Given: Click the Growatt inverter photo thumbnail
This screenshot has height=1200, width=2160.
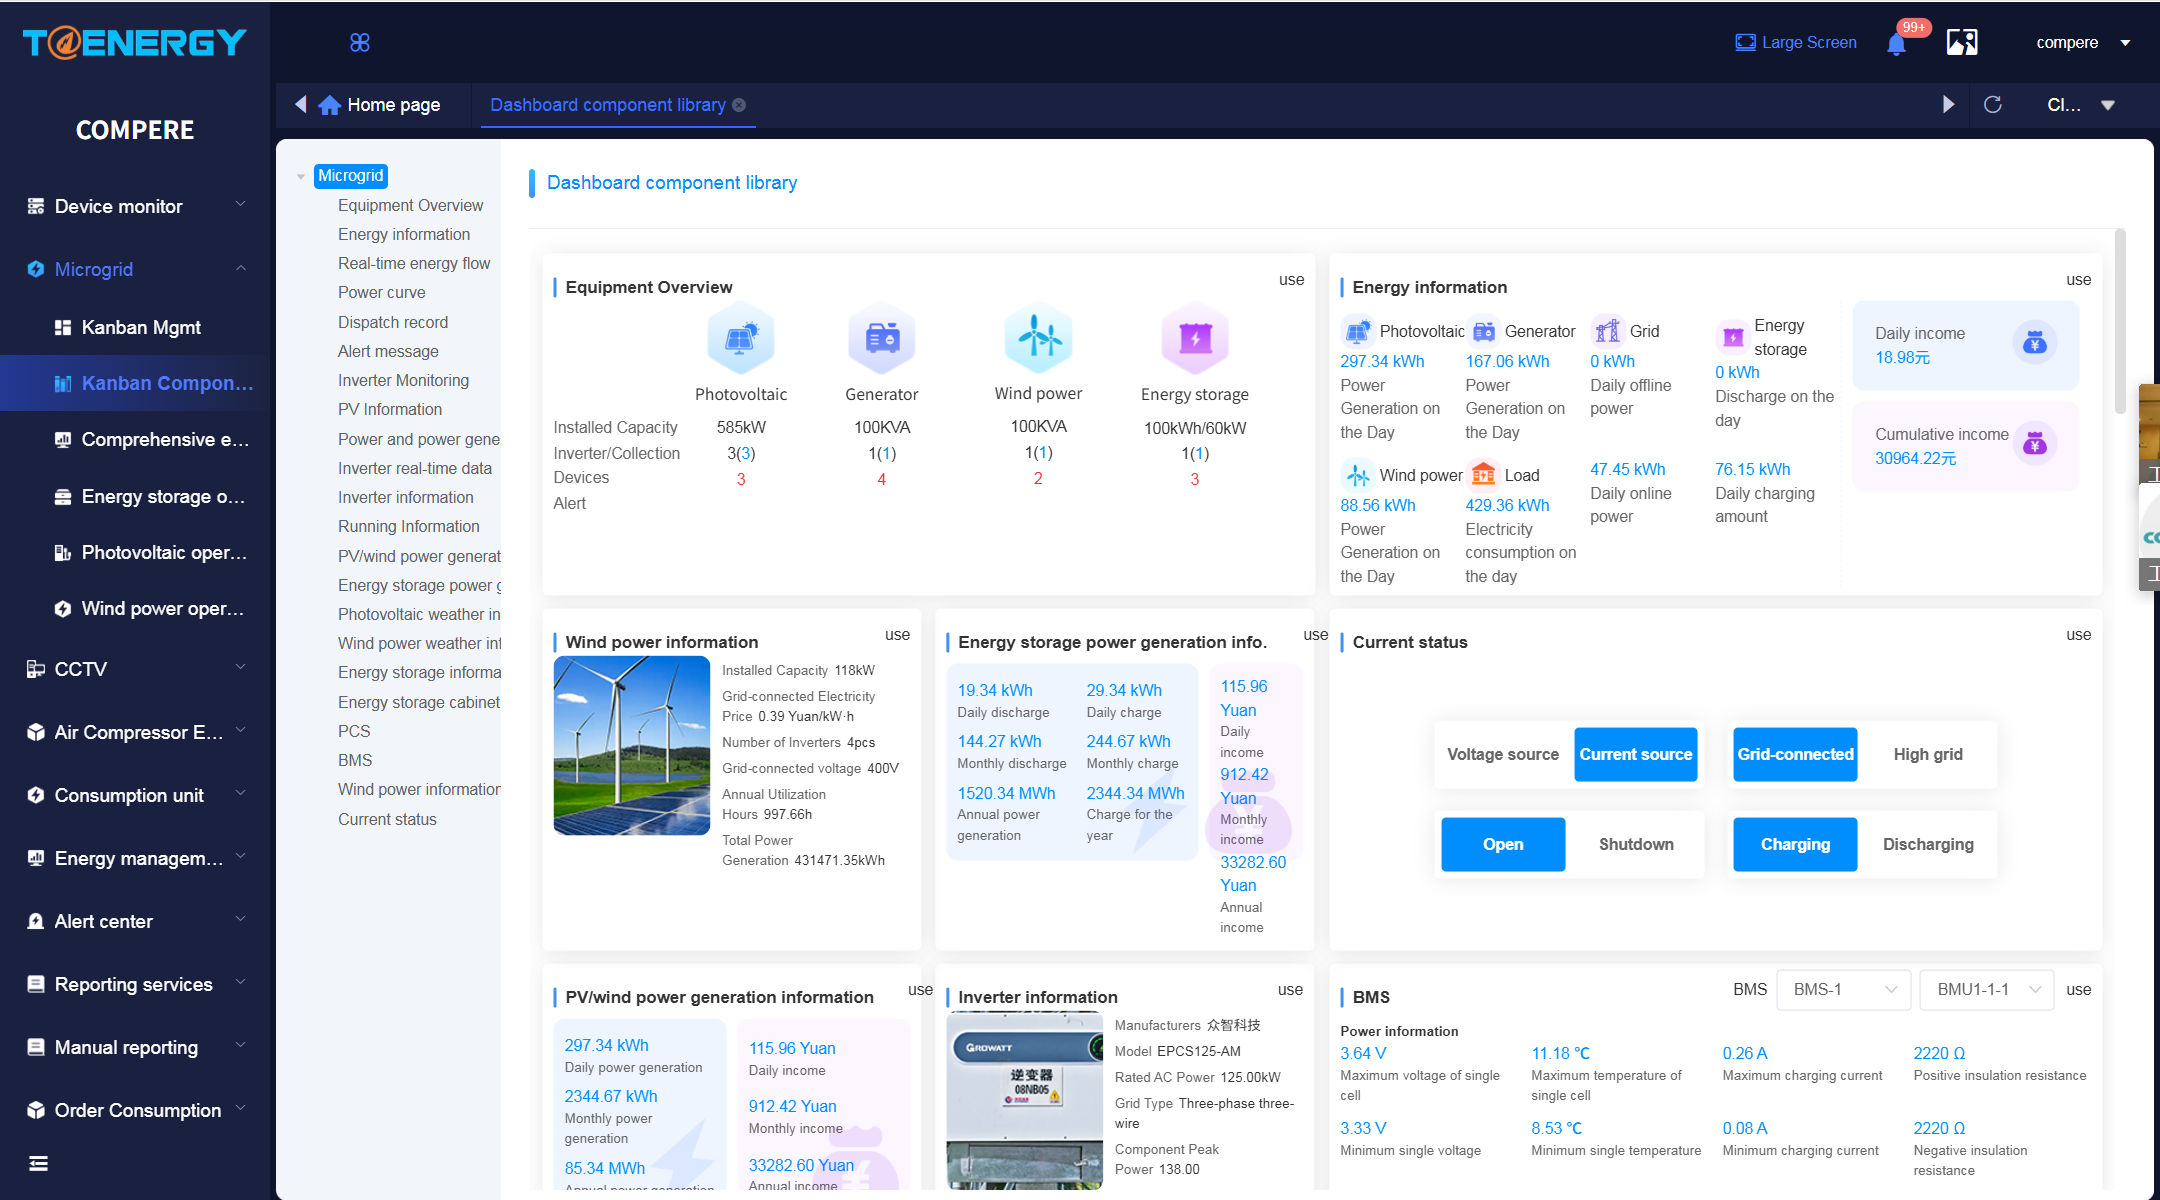Looking at the screenshot, I should tap(1025, 1100).
